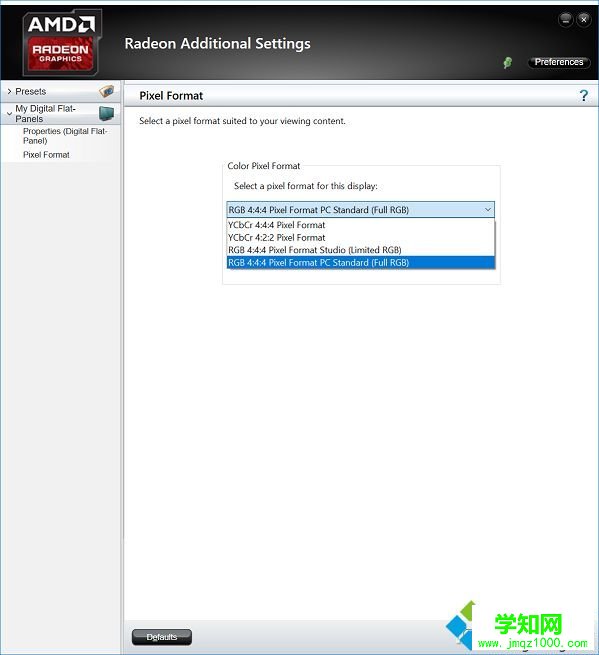Expand the Presets section

[9, 91]
